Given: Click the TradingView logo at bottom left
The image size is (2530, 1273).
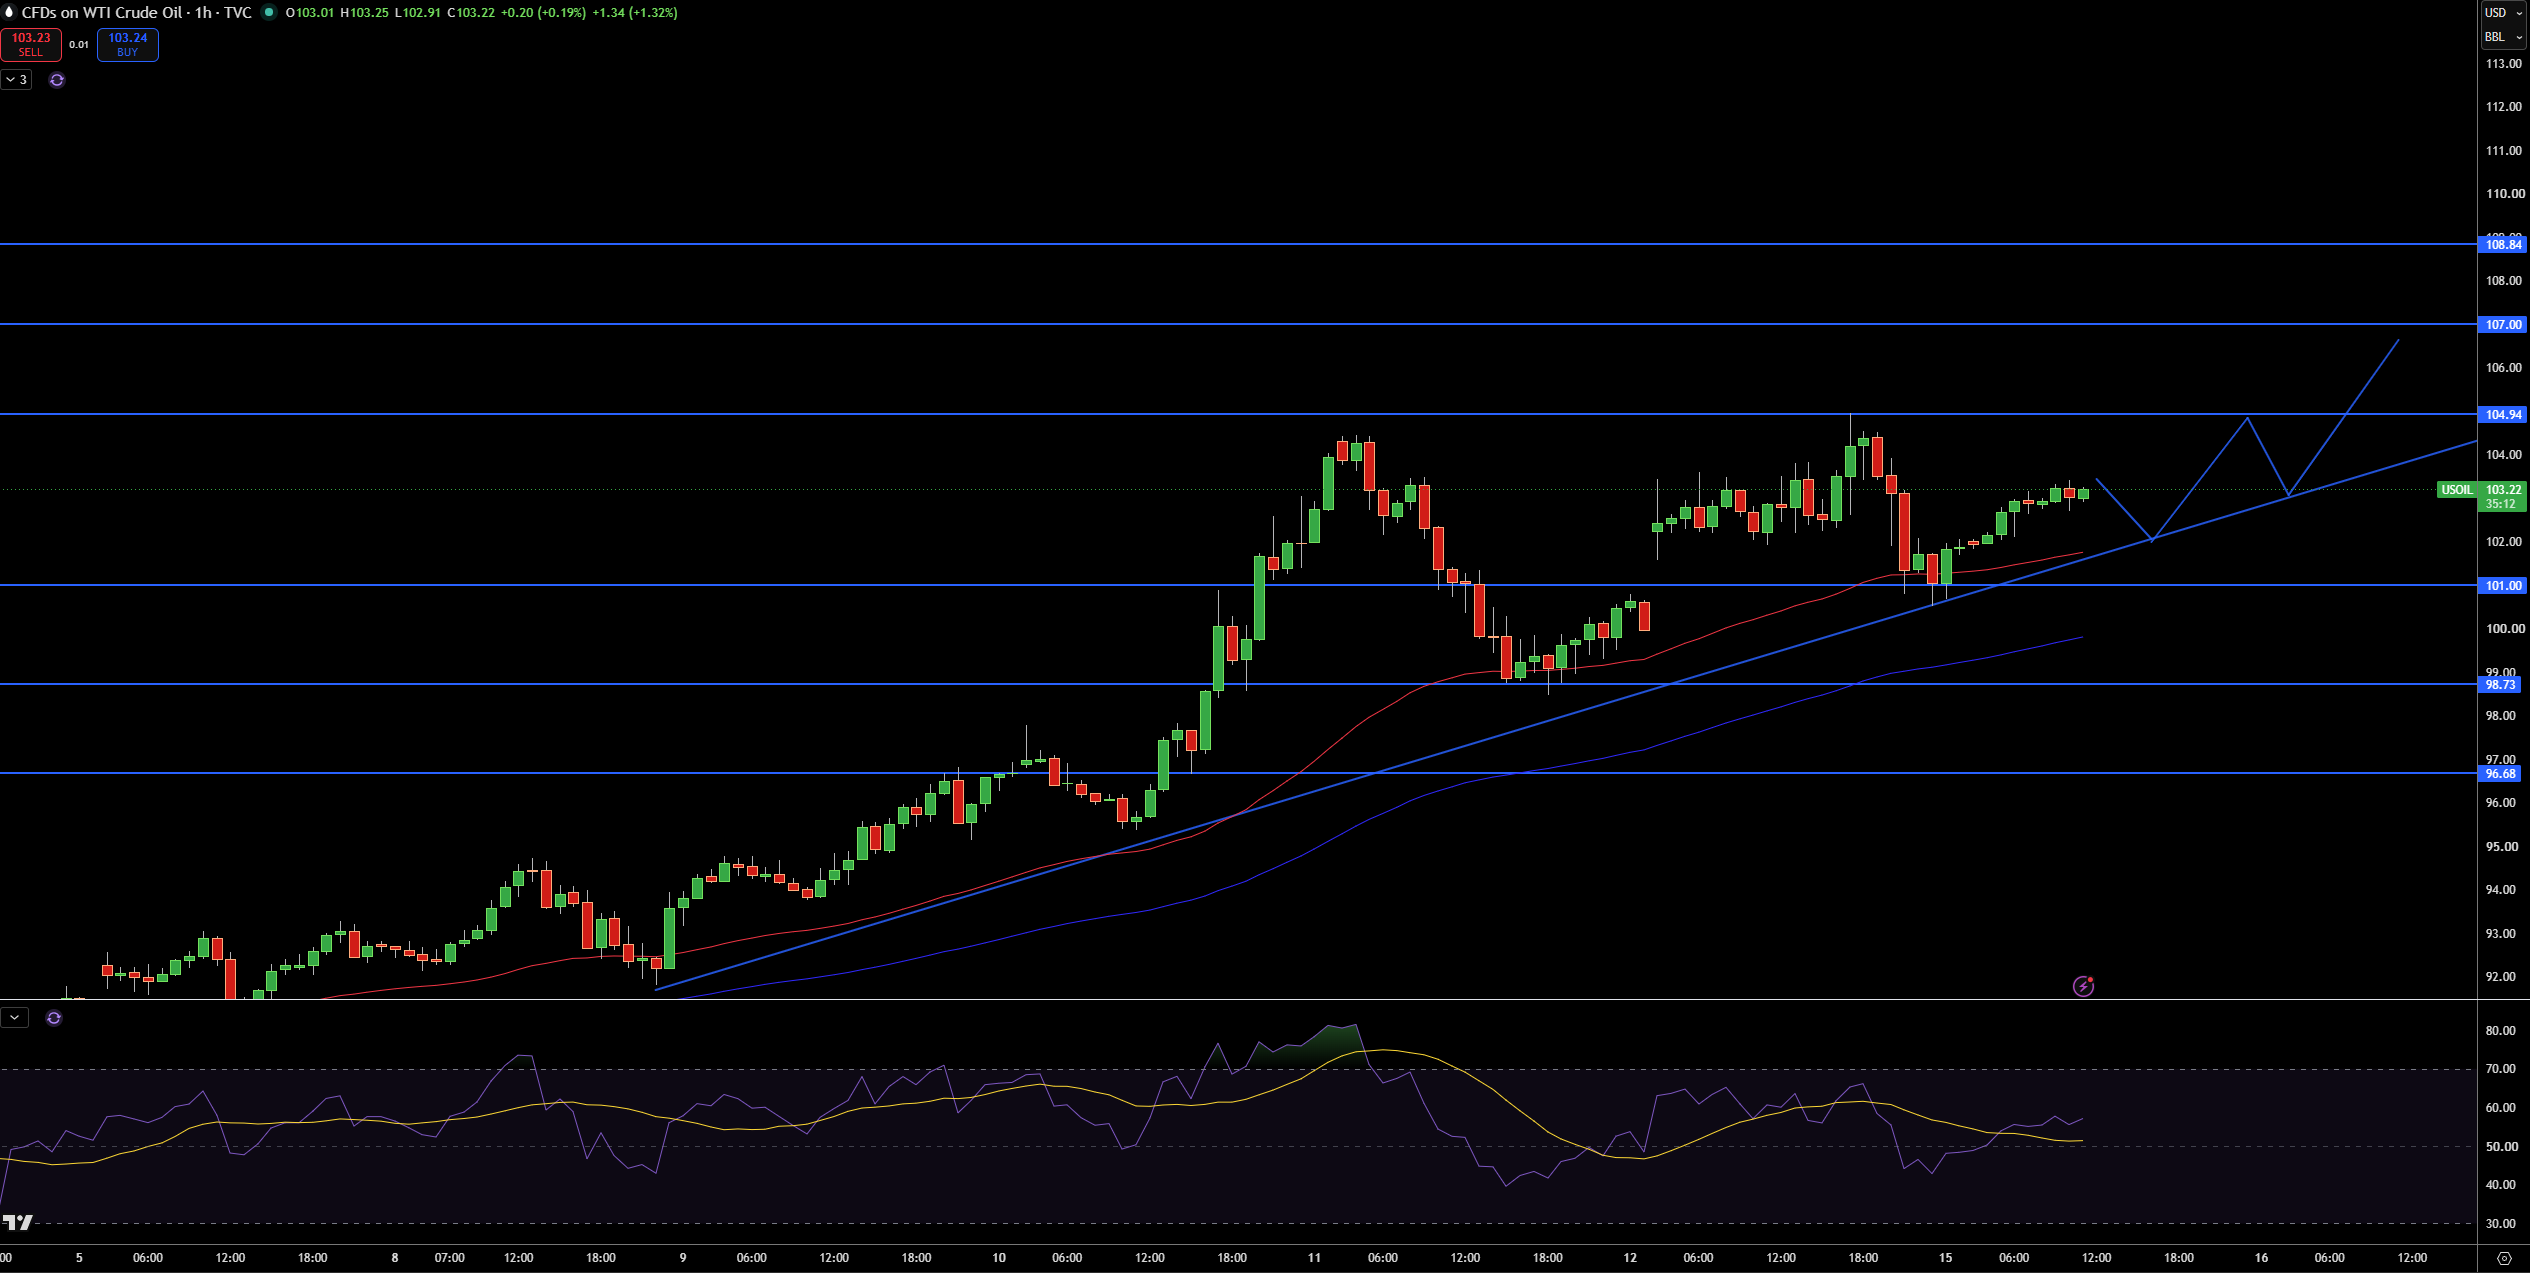Looking at the screenshot, I should coord(18,1223).
